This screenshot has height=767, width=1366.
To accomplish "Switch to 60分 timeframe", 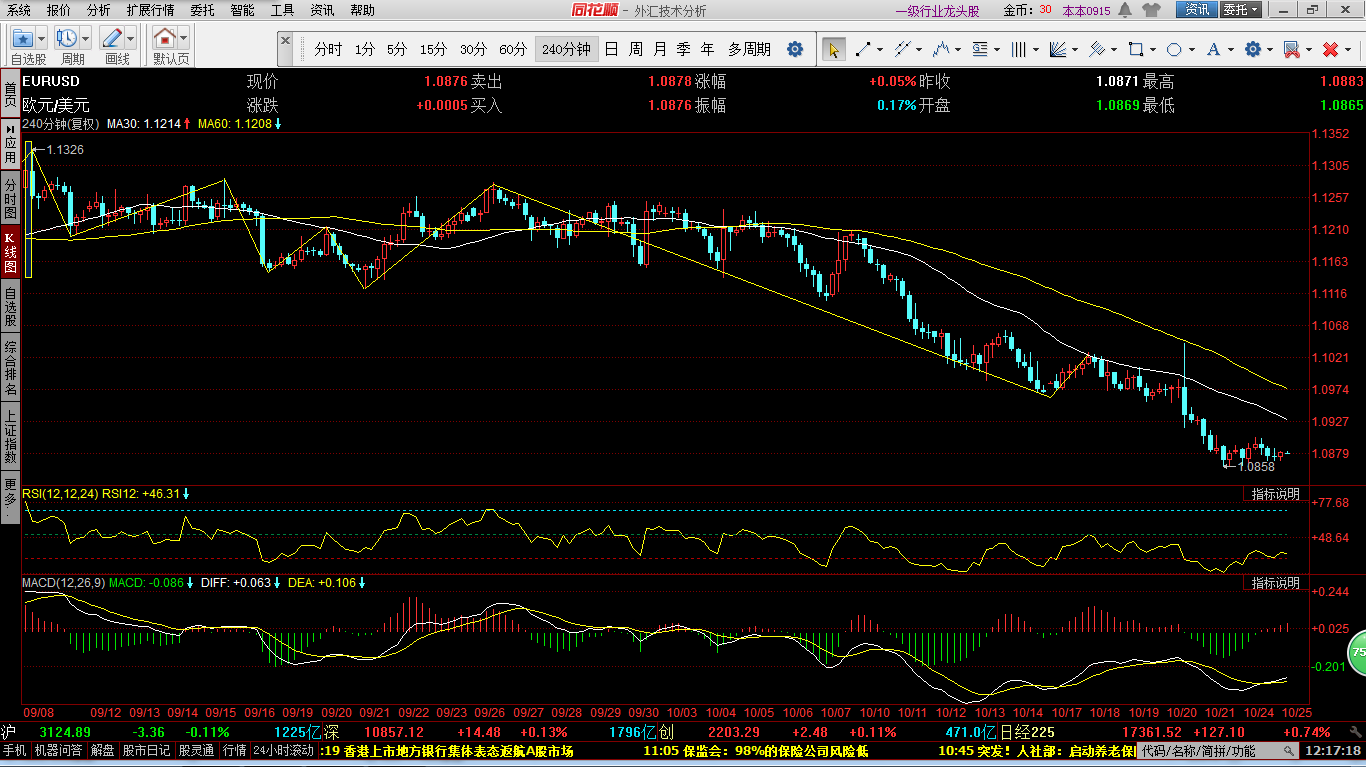I will [513, 49].
